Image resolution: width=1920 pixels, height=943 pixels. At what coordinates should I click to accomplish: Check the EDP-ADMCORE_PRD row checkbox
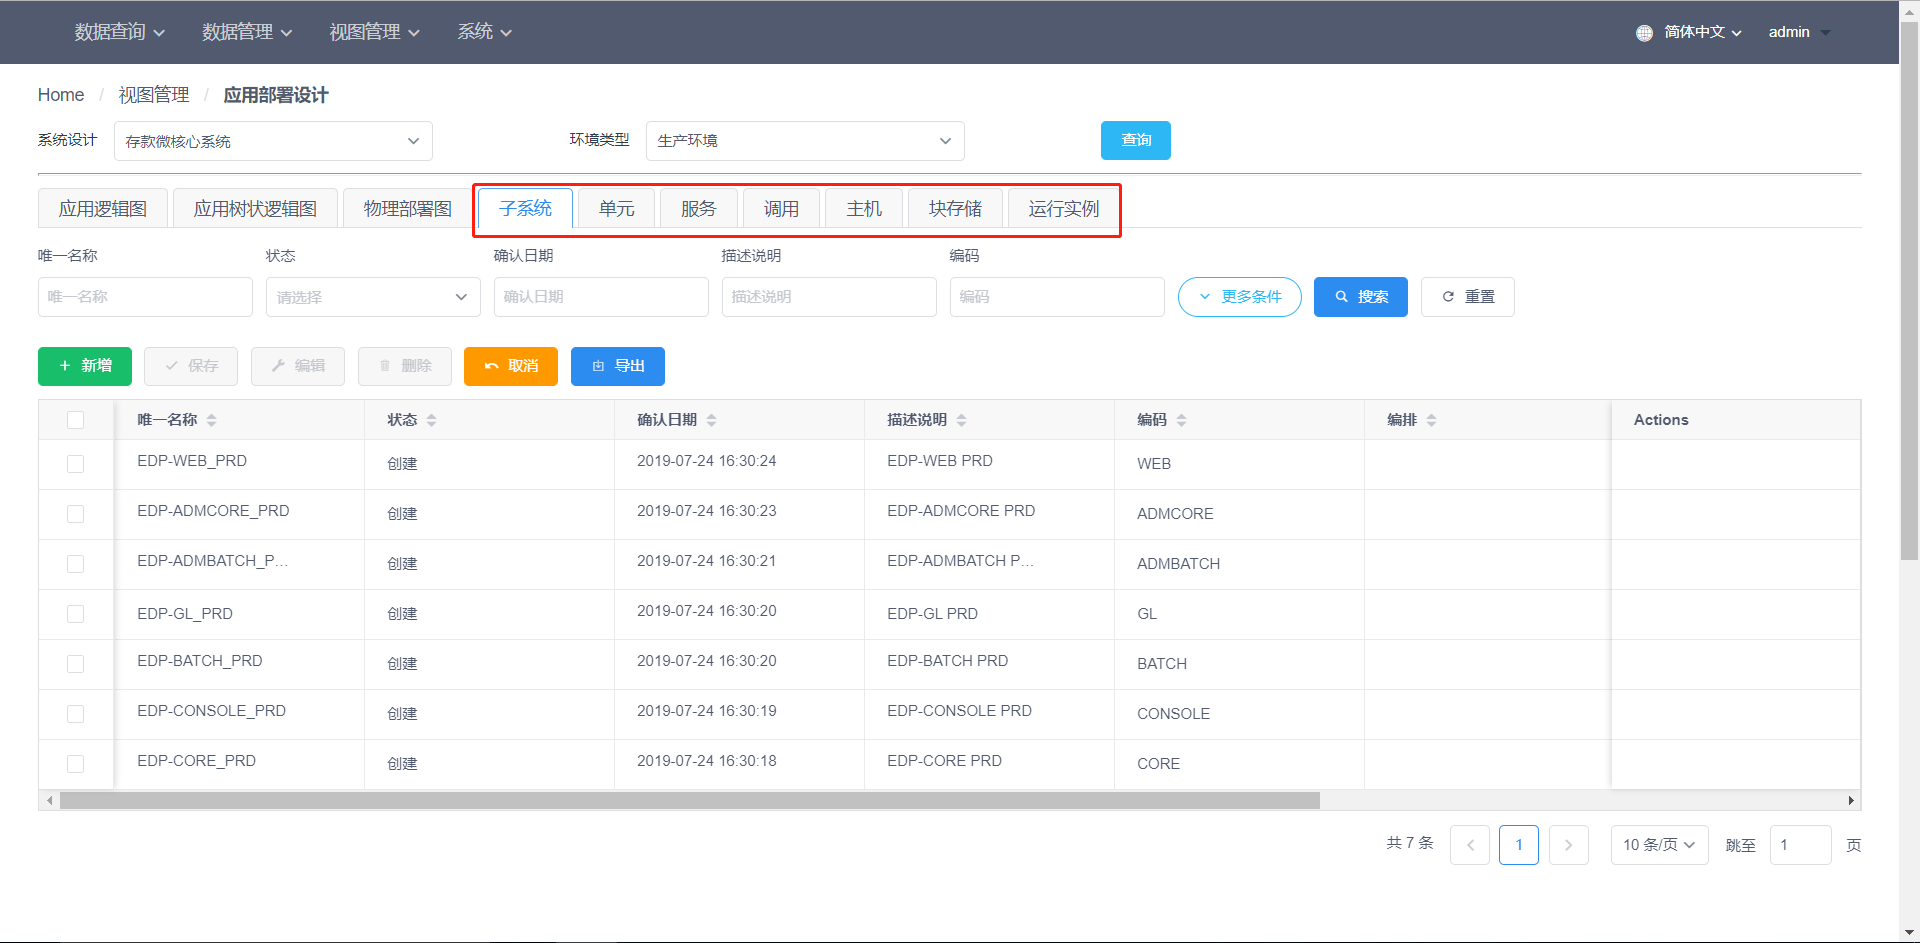click(x=75, y=514)
